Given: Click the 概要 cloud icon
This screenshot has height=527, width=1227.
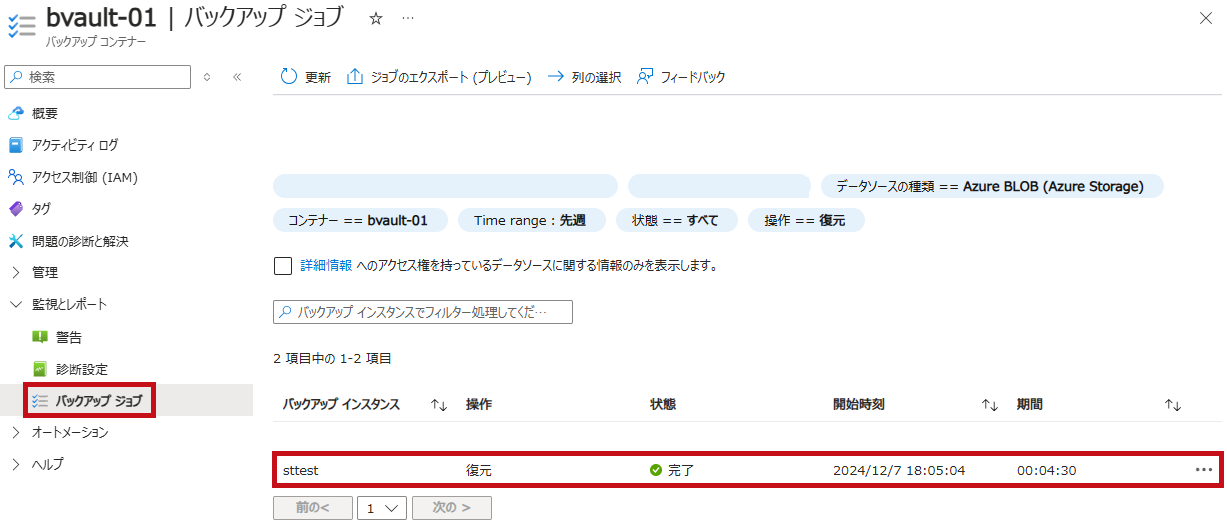Looking at the screenshot, I should 15,113.
